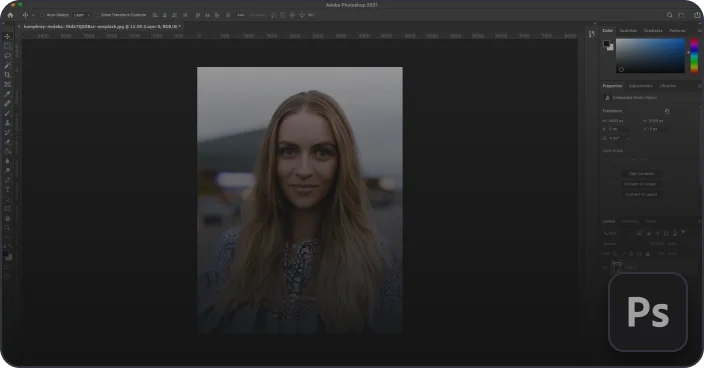Open the Properties panel options menu
704x368 pixels.
(x=699, y=86)
